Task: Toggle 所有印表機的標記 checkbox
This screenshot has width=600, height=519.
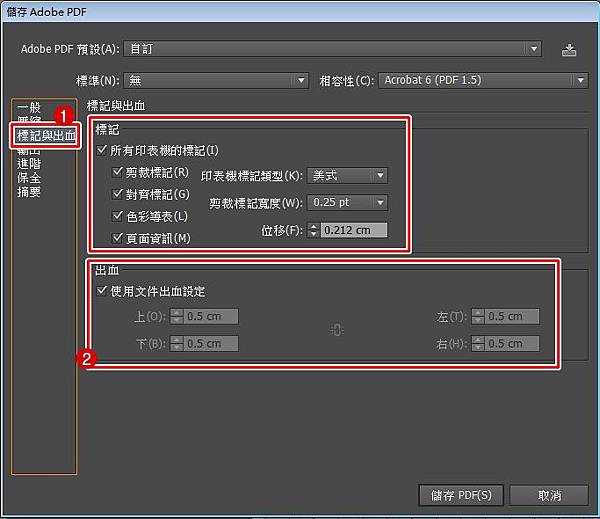Action: [102, 150]
